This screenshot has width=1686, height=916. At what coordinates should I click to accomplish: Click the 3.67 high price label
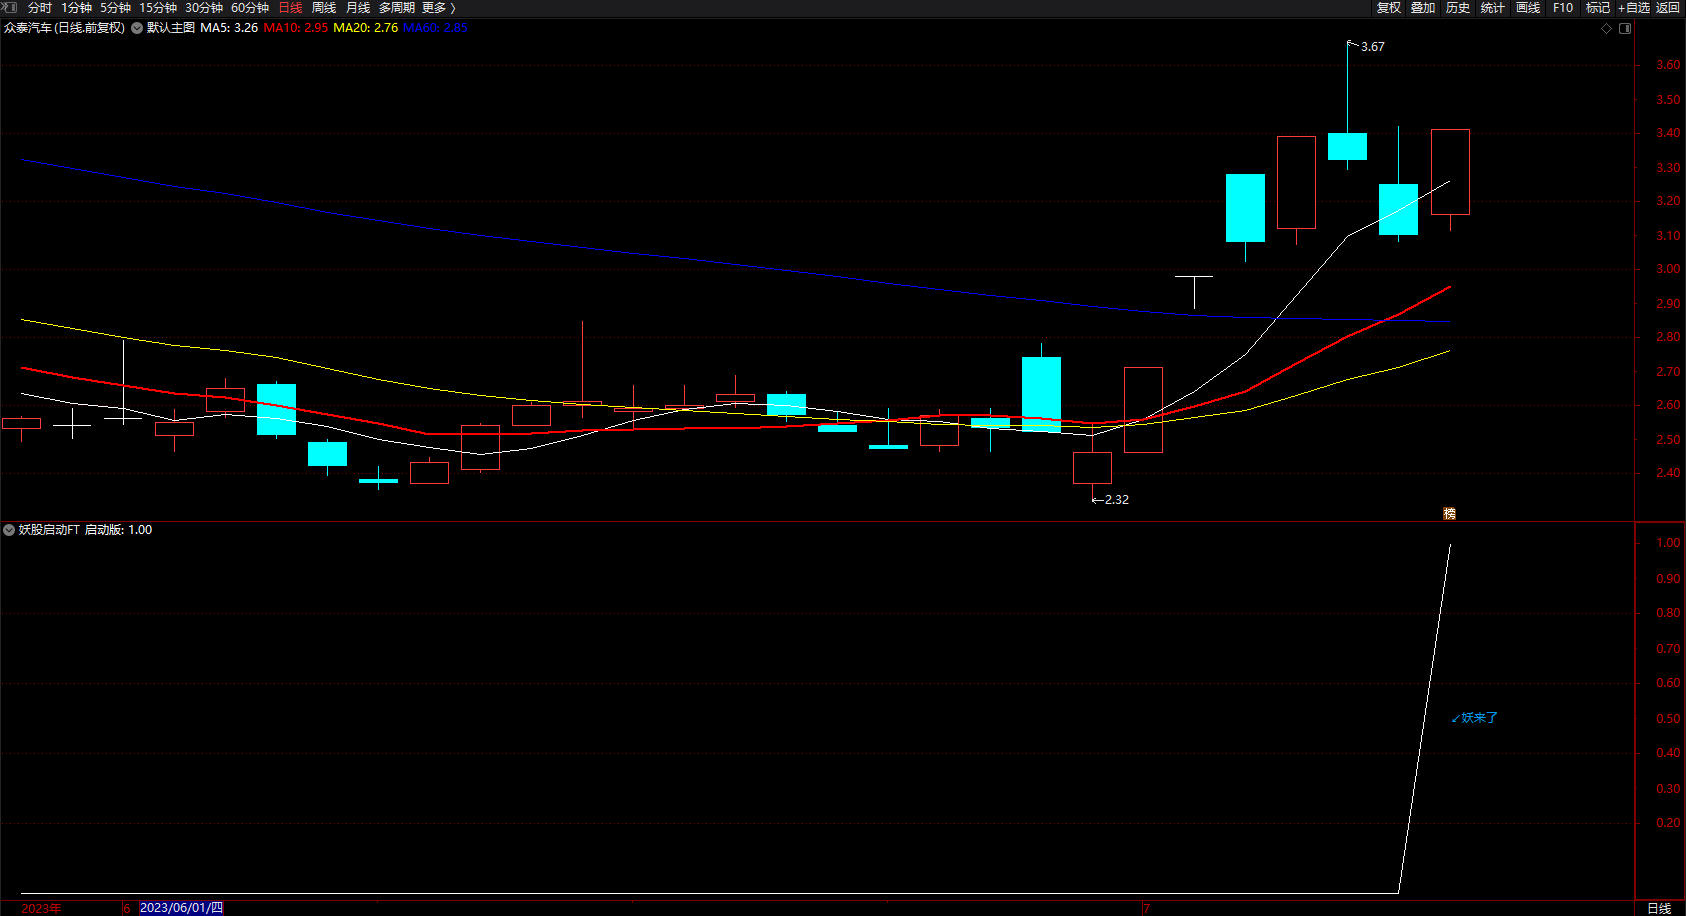coord(1373,47)
